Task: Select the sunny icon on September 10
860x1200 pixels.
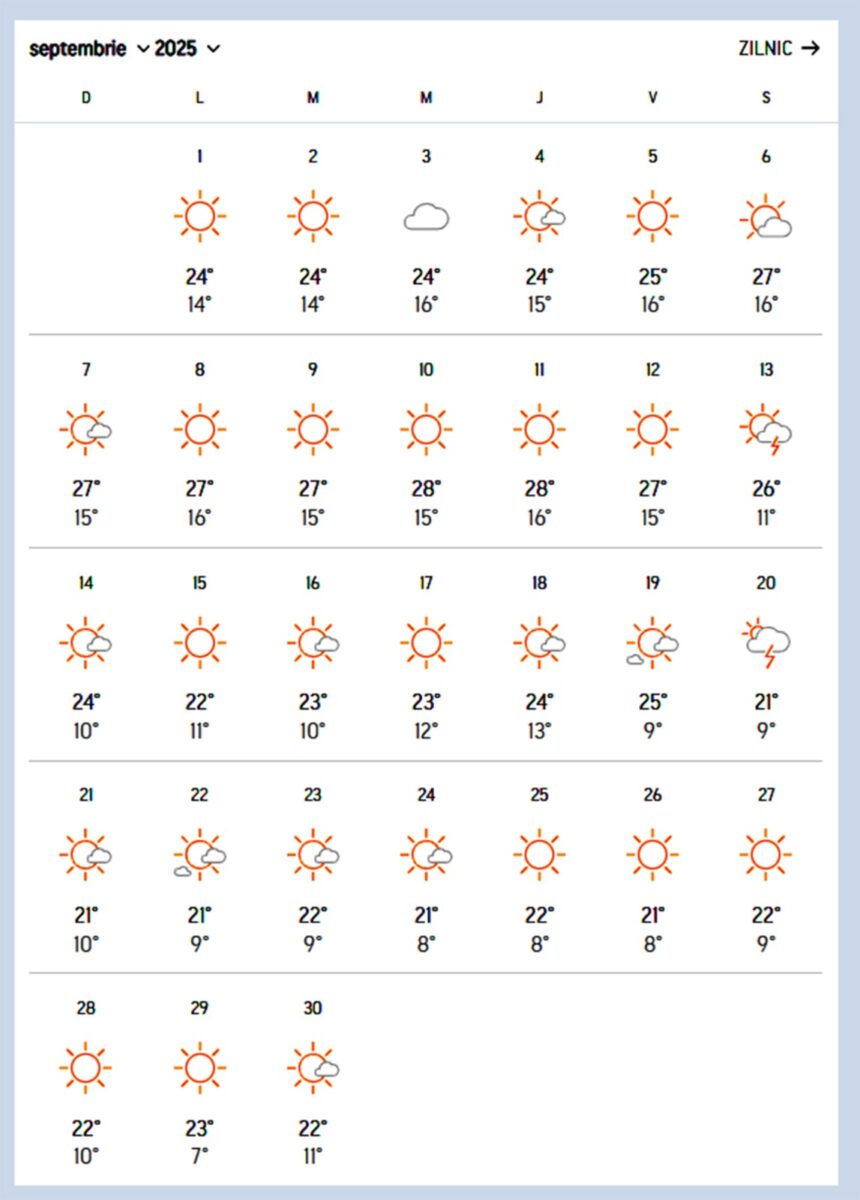Action: 426,429
